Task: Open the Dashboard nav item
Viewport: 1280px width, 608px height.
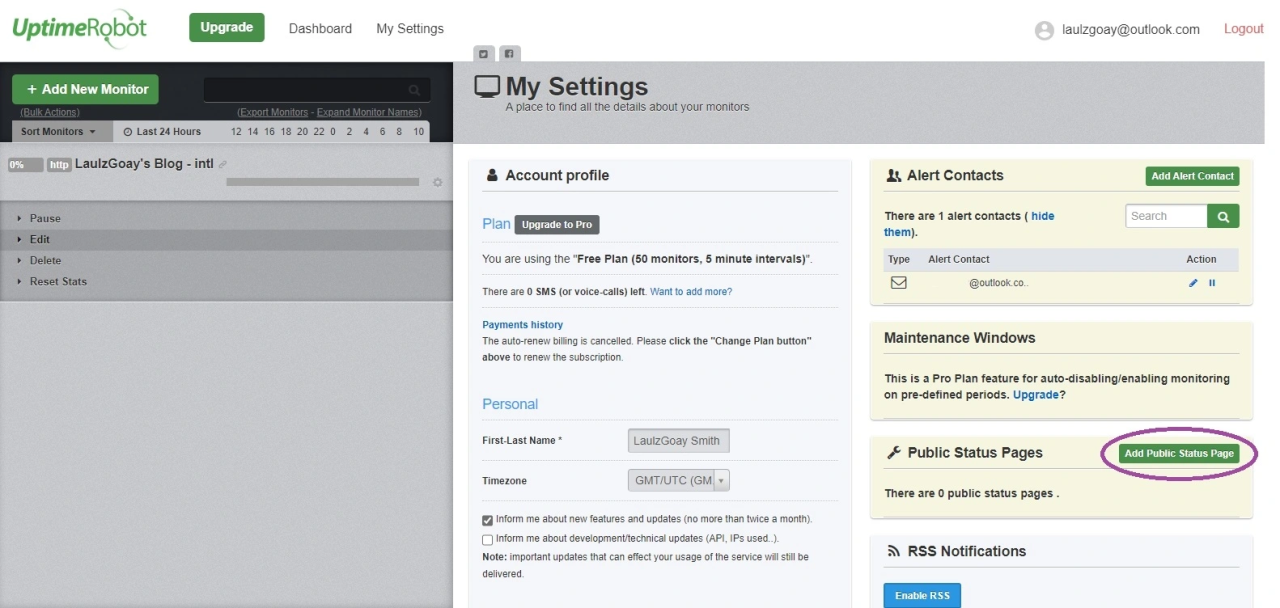Action: (x=320, y=29)
